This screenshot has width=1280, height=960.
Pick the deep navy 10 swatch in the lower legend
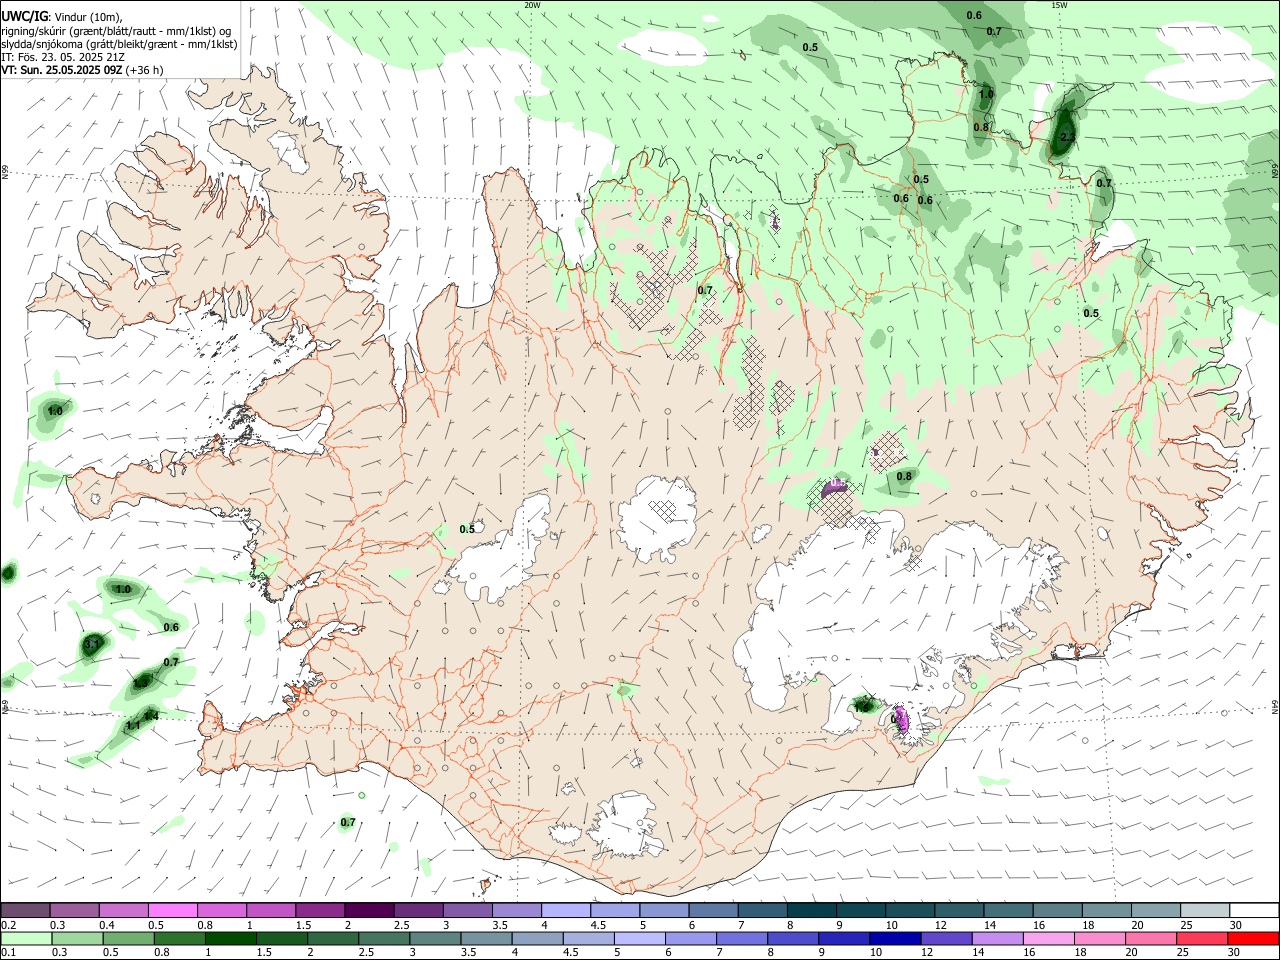tap(895, 938)
